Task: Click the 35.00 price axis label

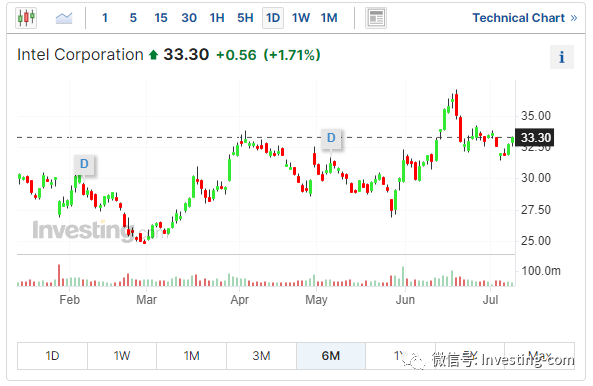Action: coord(536,116)
